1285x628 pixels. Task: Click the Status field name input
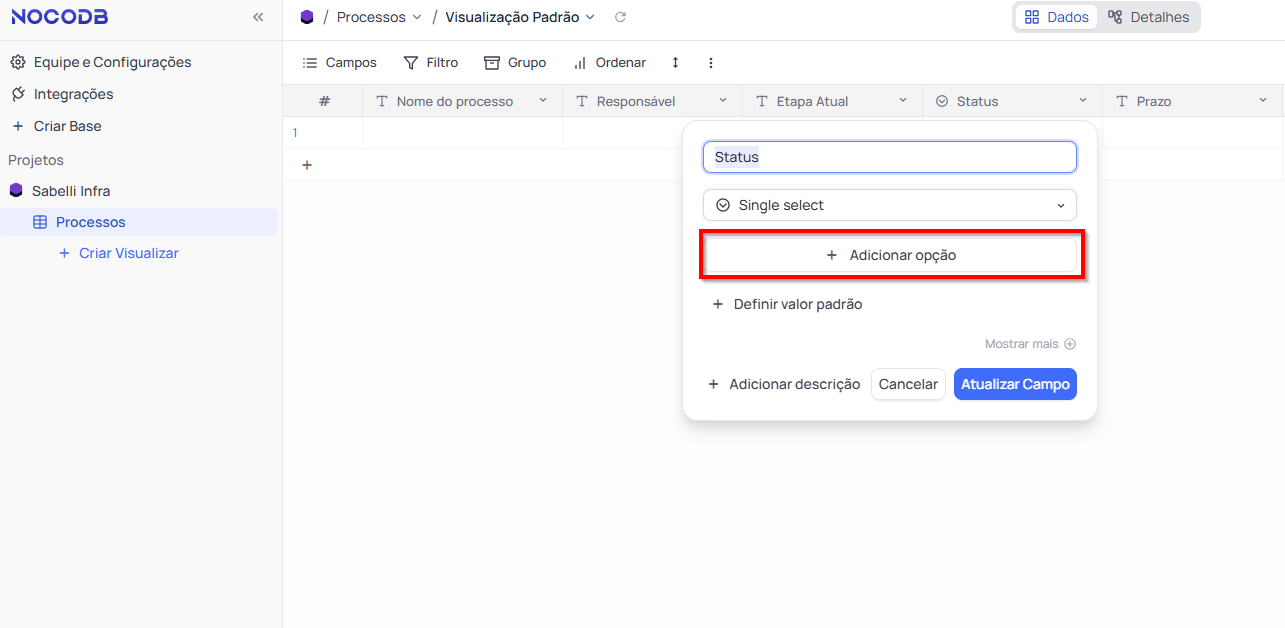(x=889, y=156)
